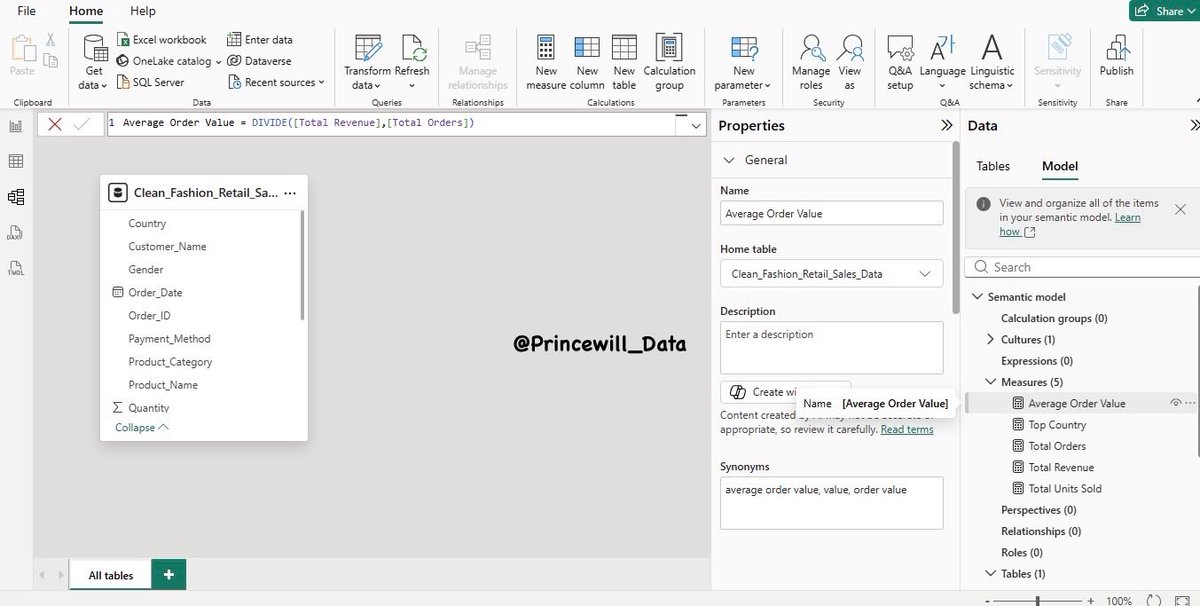The image size is (1200, 606).
Task: Switch to Report view in left sidebar
Action: pos(16,126)
